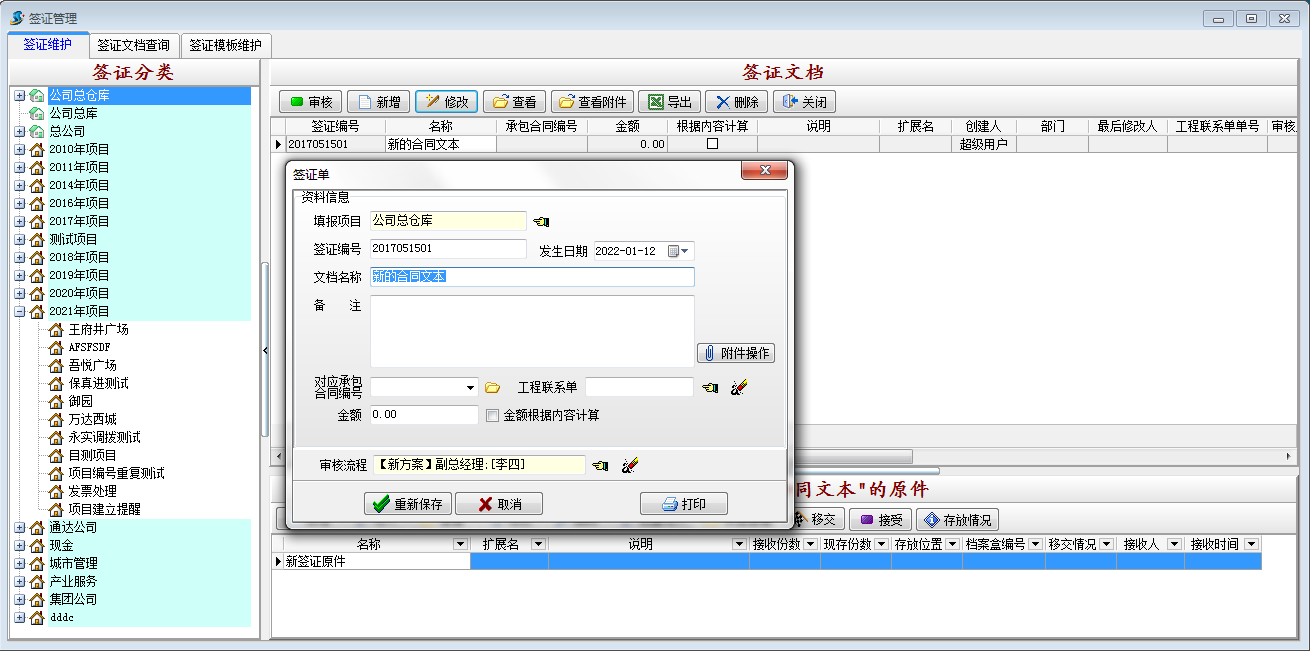Expand the 2017年项目 tree node

point(19,221)
